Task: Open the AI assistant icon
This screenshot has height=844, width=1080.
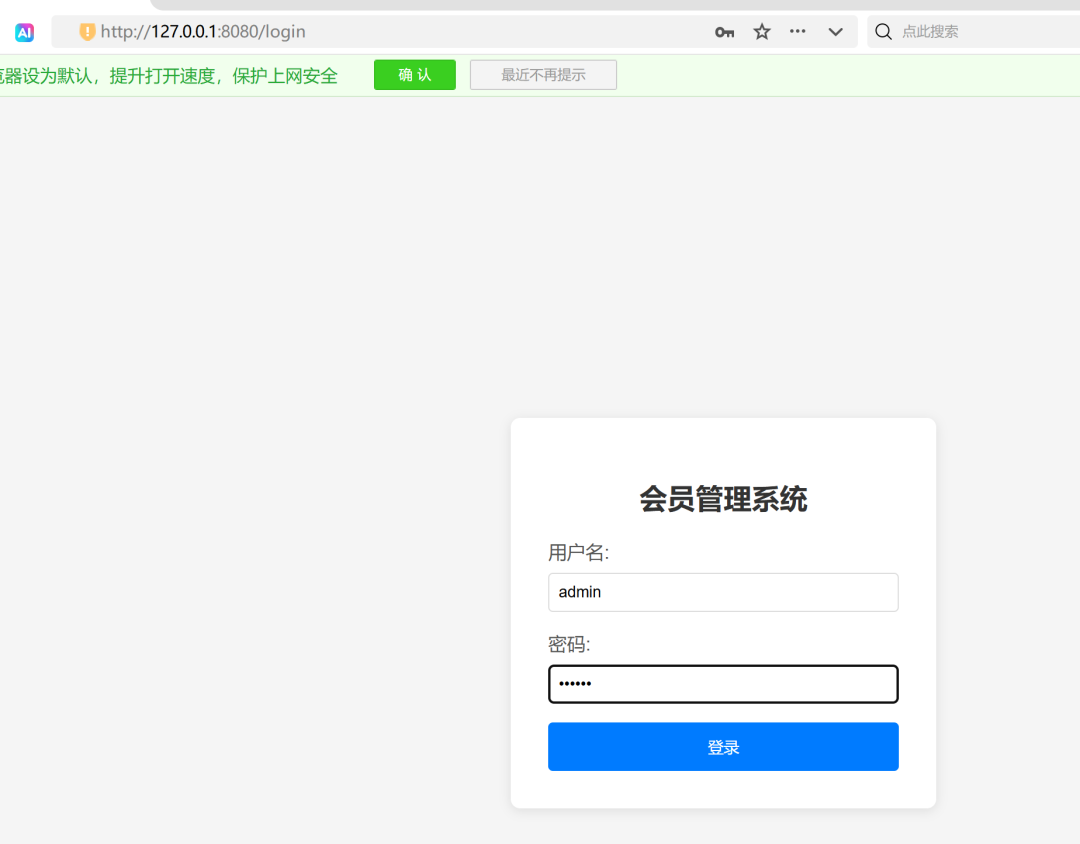Action: [25, 32]
